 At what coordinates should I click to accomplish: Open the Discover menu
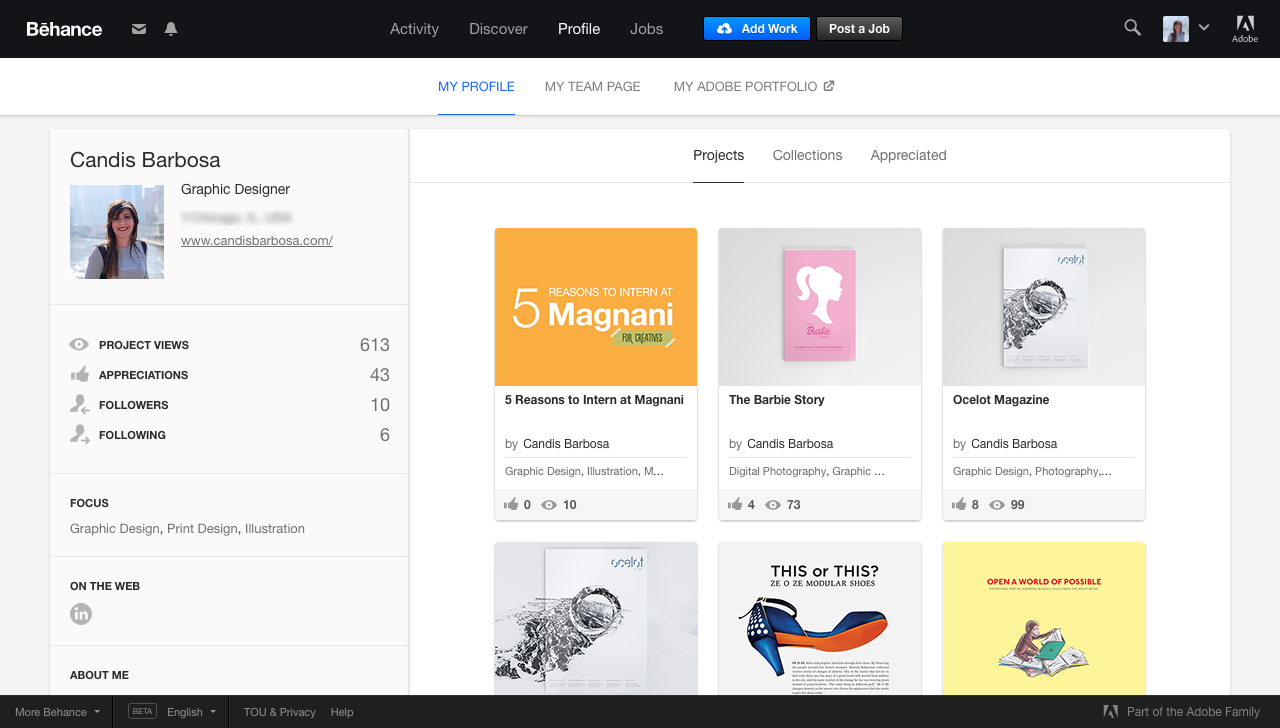pos(498,29)
